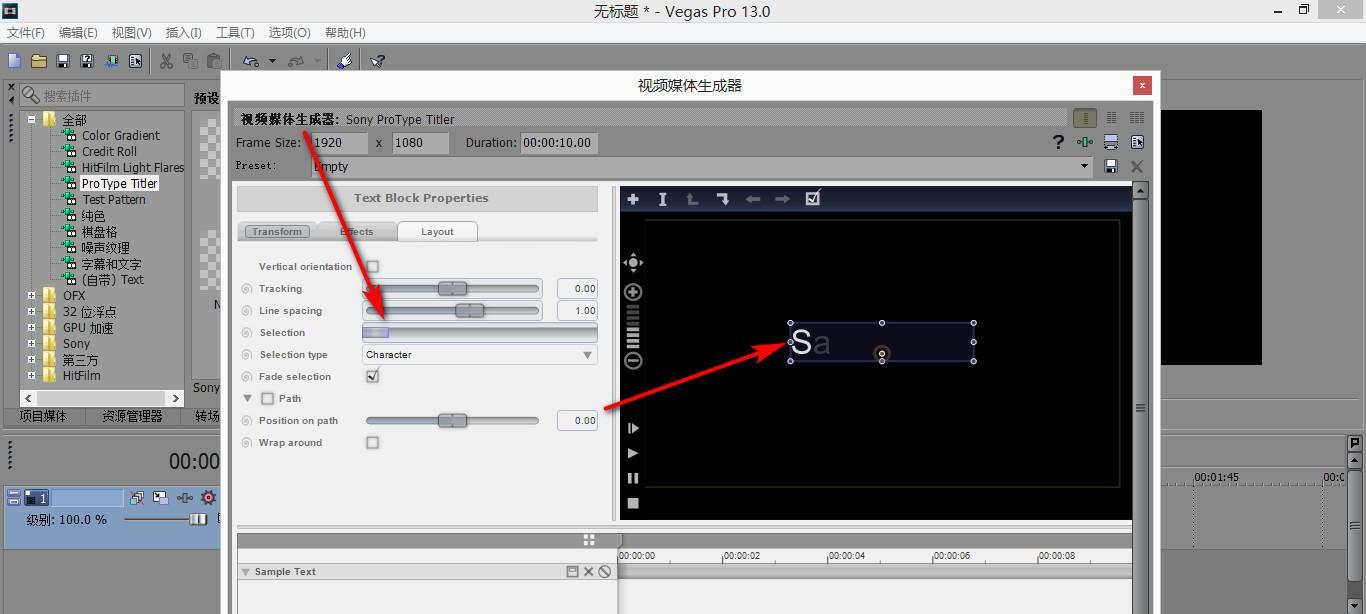Click the Save disk icon in main toolbar
The height and width of the screenshot is (614, 1366).
(x=63, y=61)
